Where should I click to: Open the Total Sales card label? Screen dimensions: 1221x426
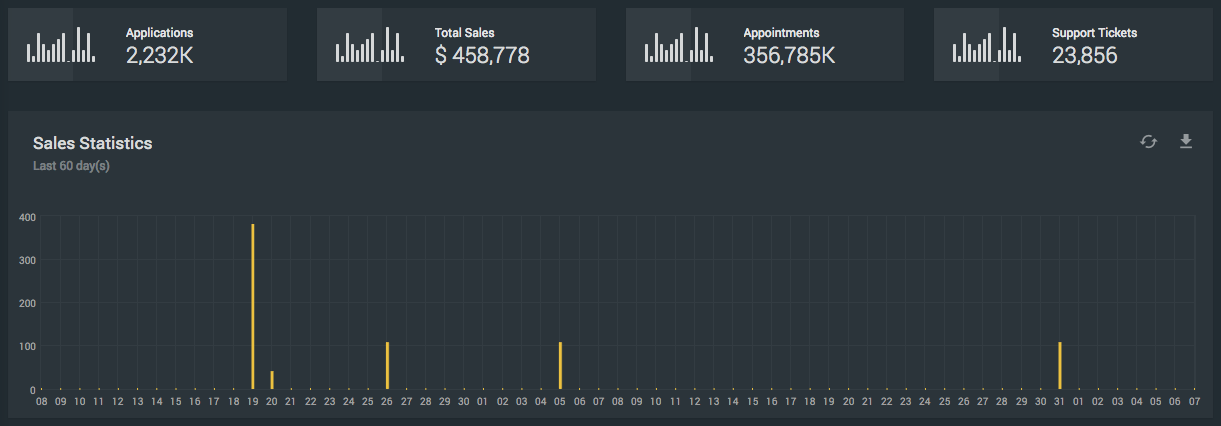coord(464,33)
